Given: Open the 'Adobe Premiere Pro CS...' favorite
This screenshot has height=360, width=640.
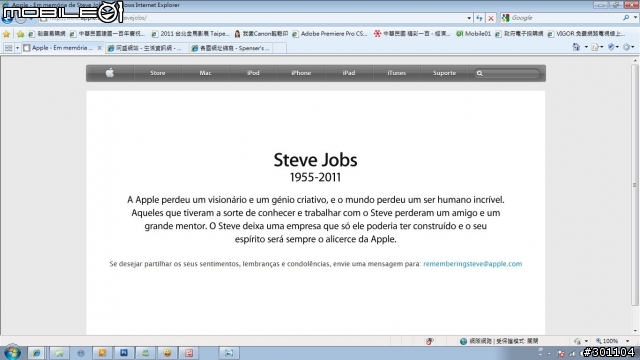Looking at the screenshot, I should click(330, 34).
